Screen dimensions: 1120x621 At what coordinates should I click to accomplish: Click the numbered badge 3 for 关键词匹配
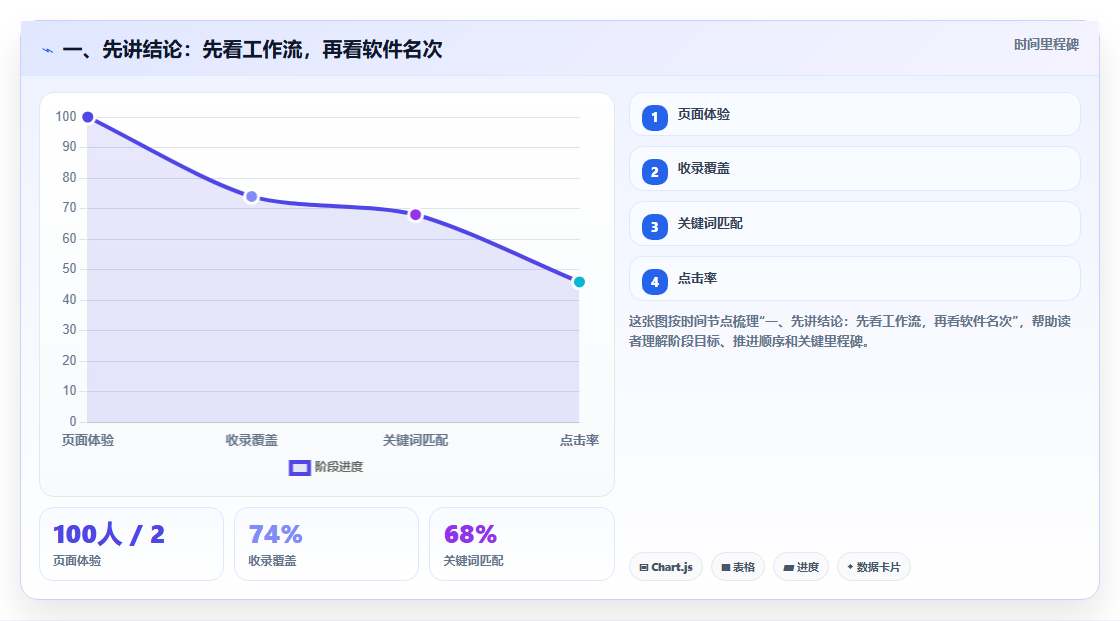tap(654, 227)
